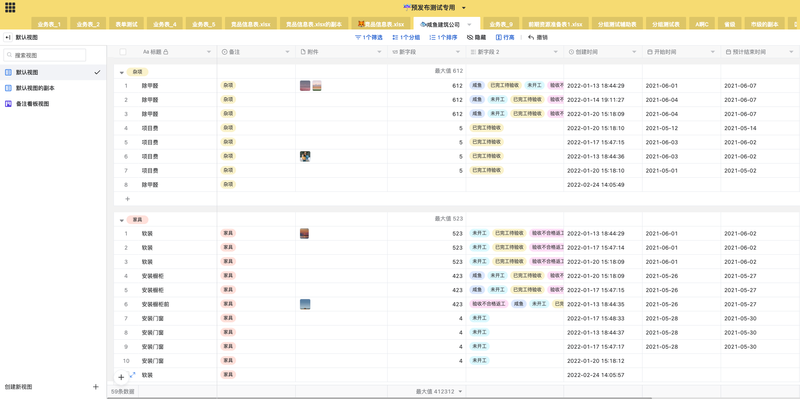Click the round floating plus button
Image resolution: width=800 pixels, height=399 pixels.
121,378
